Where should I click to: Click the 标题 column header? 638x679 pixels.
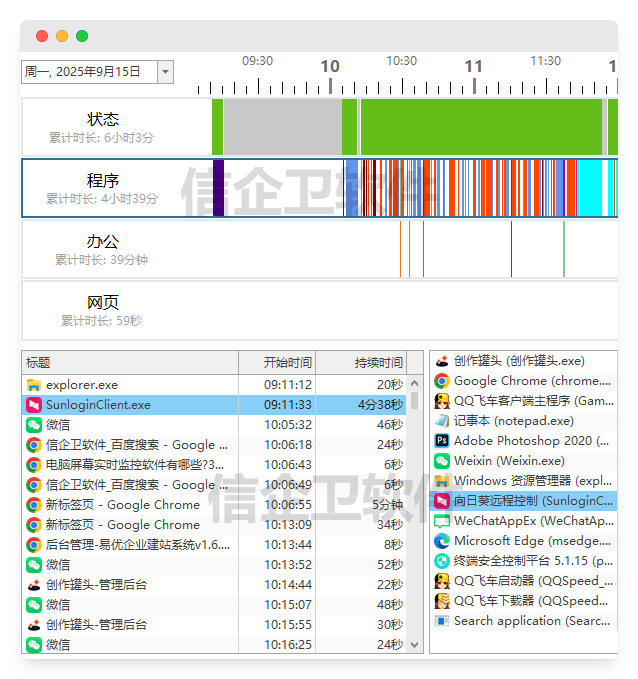tap(130, 362)
